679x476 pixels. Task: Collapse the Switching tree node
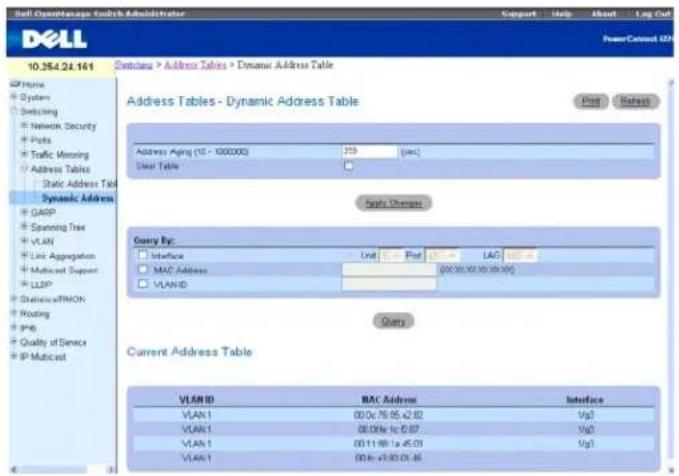14,111
